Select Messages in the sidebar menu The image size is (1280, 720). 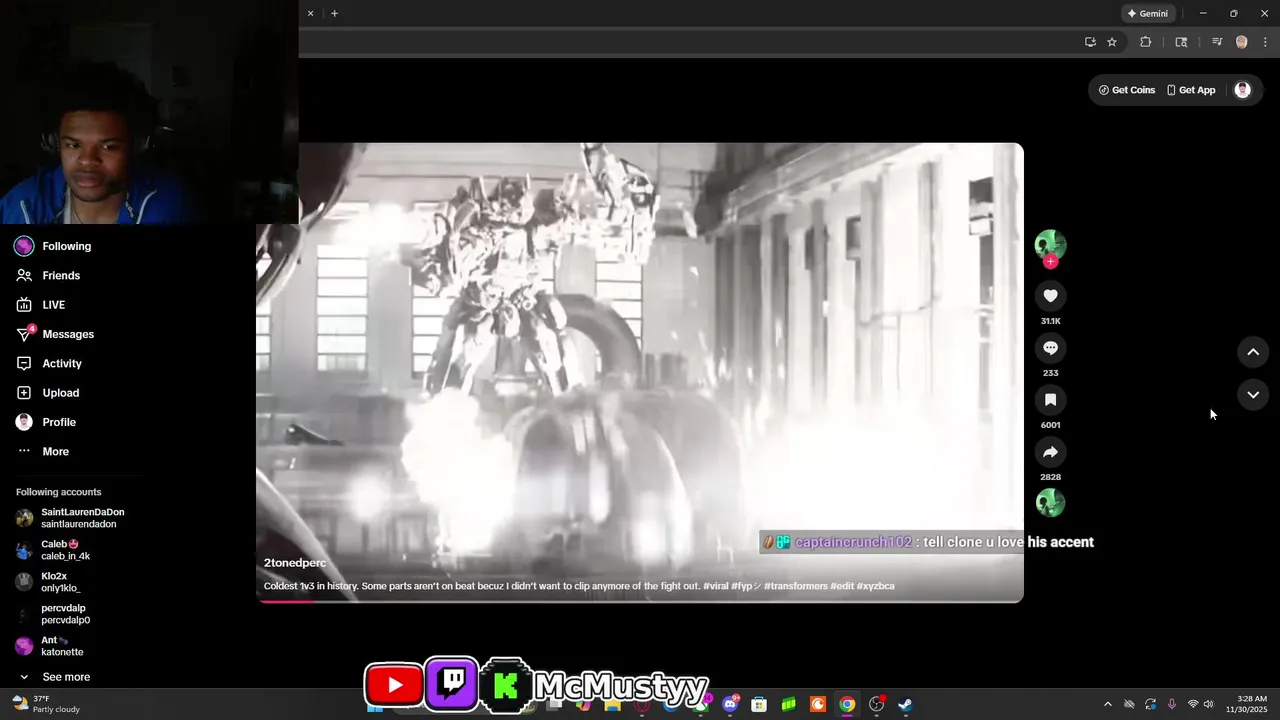click(x=68, y=334)
